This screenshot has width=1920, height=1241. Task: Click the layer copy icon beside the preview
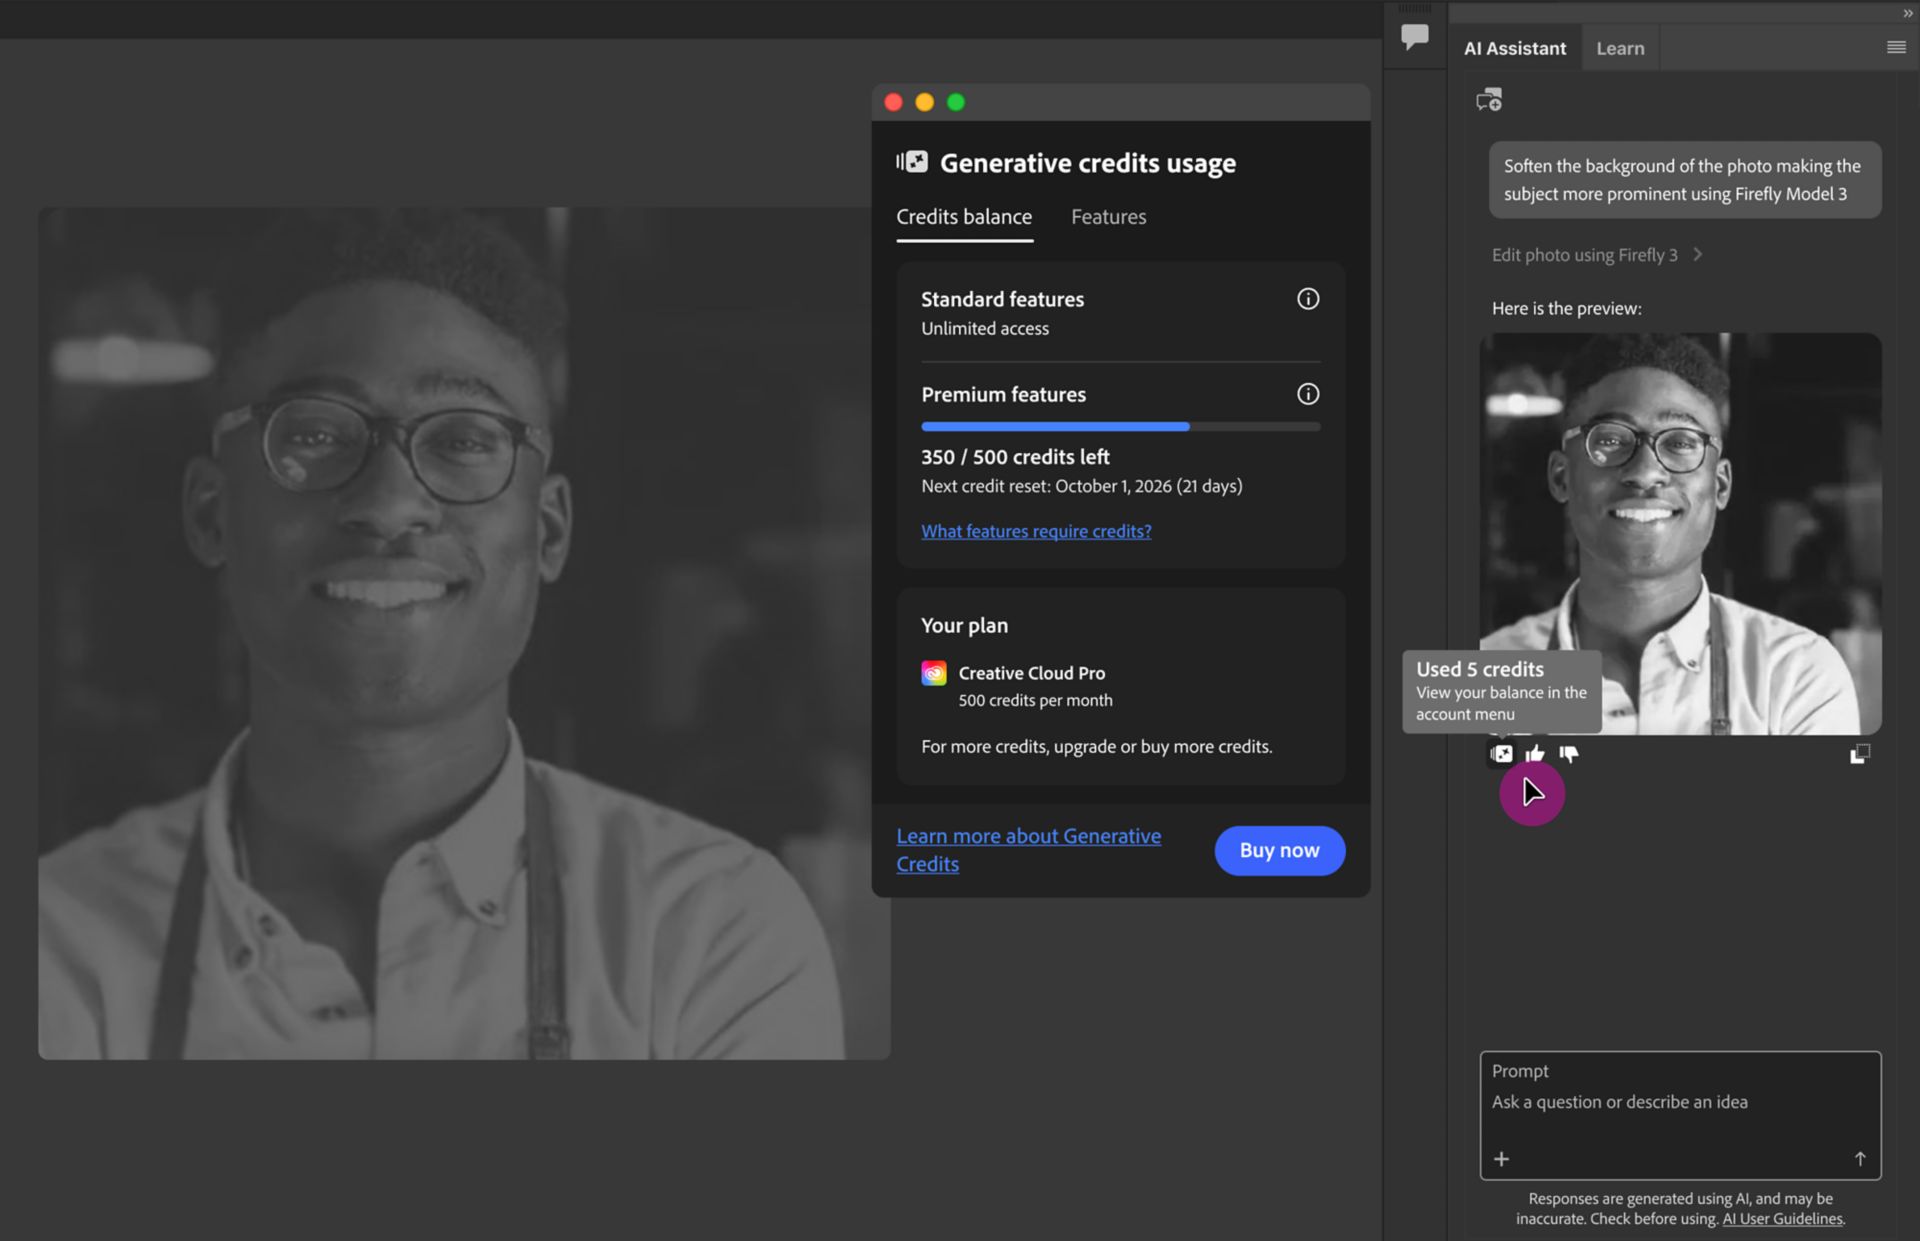tap(1860, 754)
